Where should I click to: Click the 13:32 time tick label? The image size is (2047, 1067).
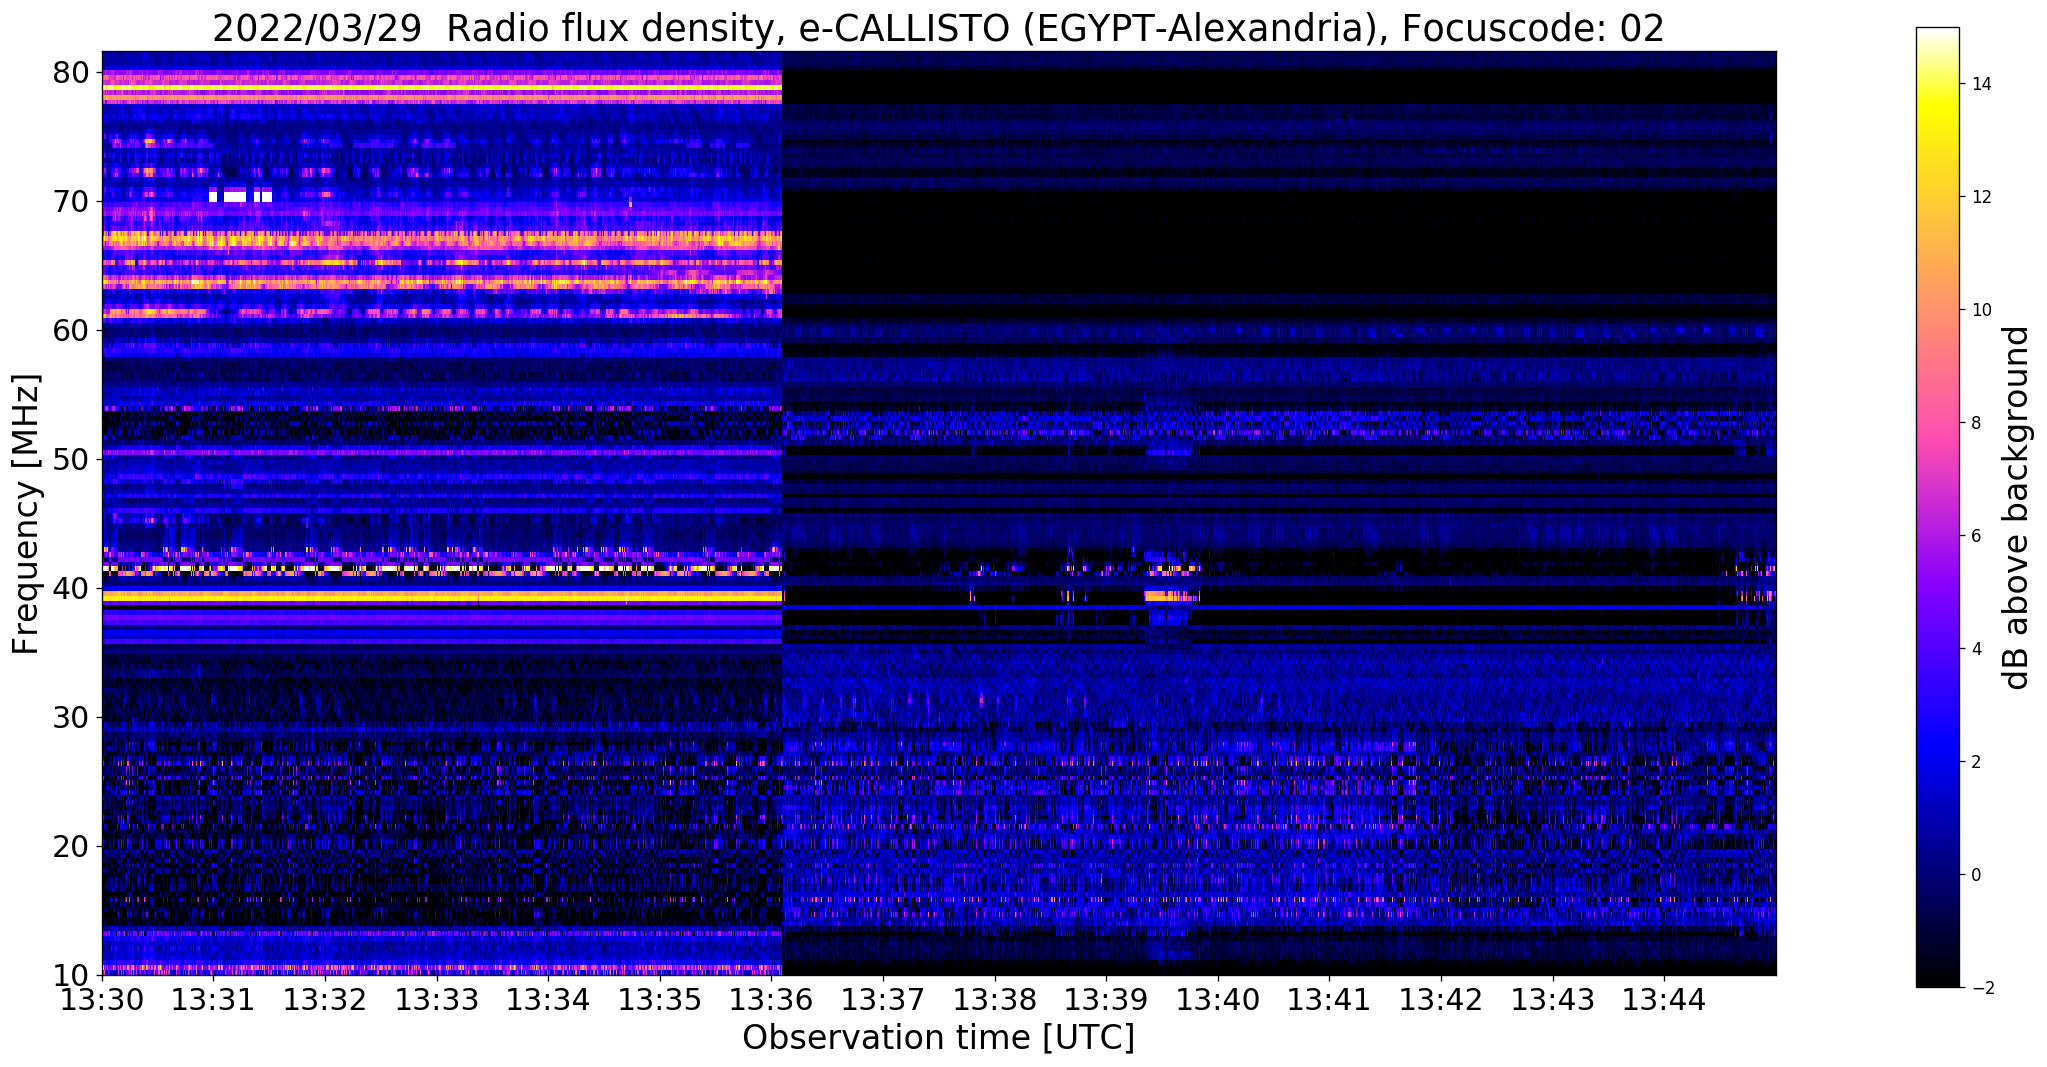326,999
